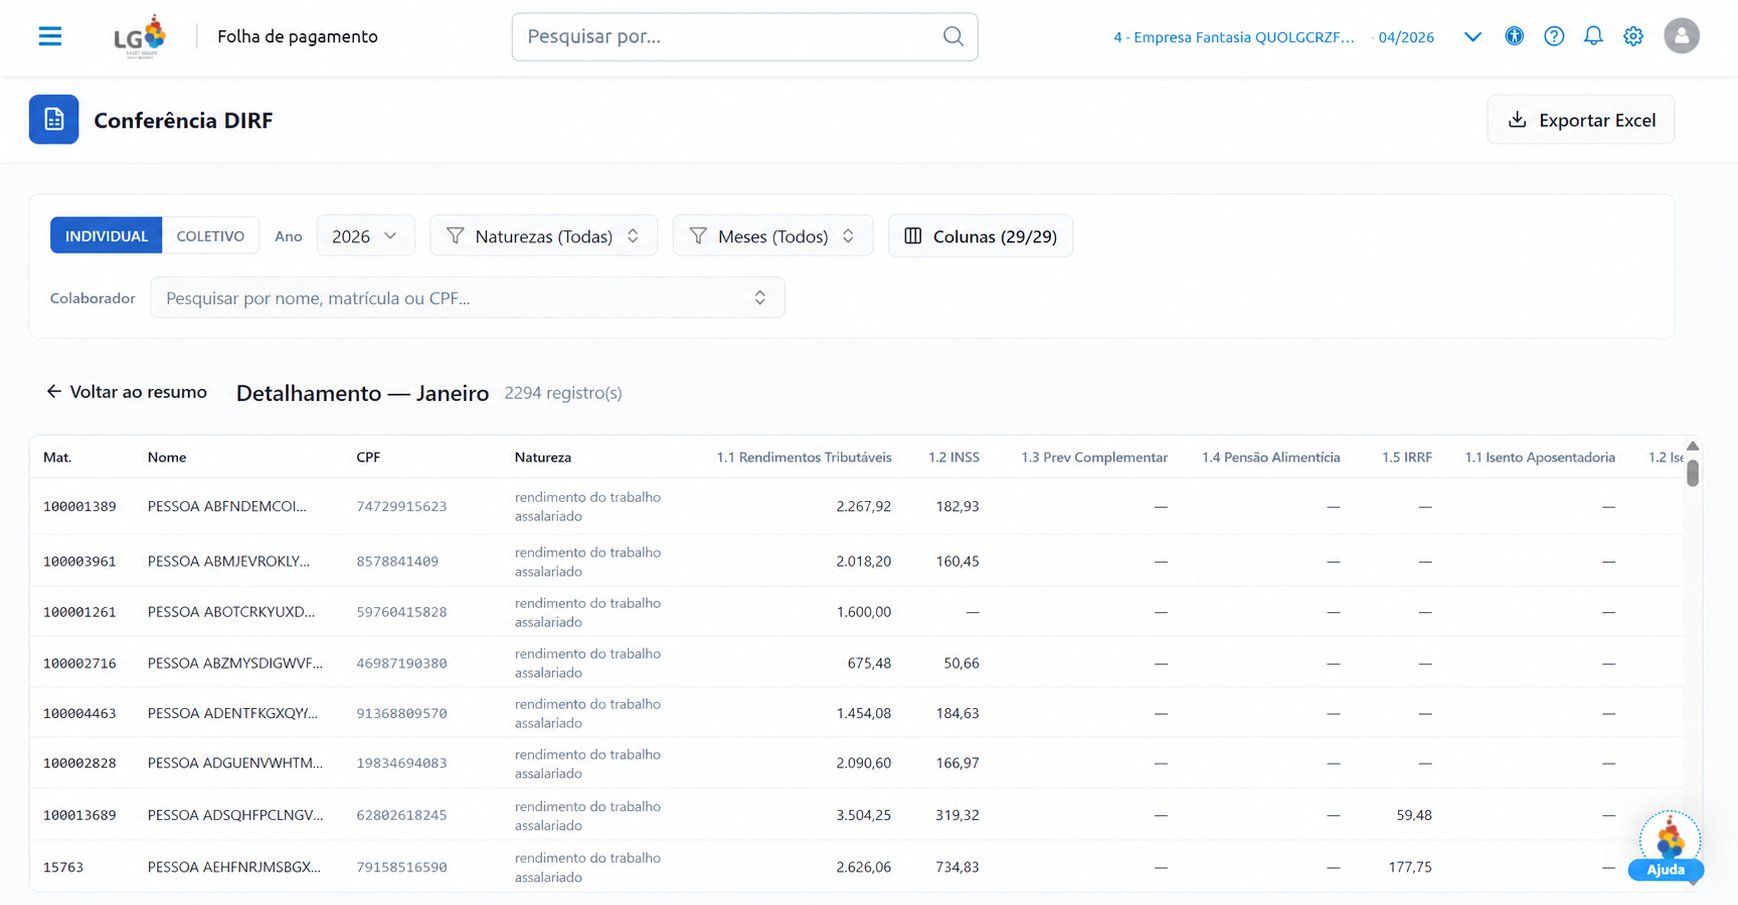Switch to INDIVIDUAL view
1738x905 pixels.
click(106, 236)
